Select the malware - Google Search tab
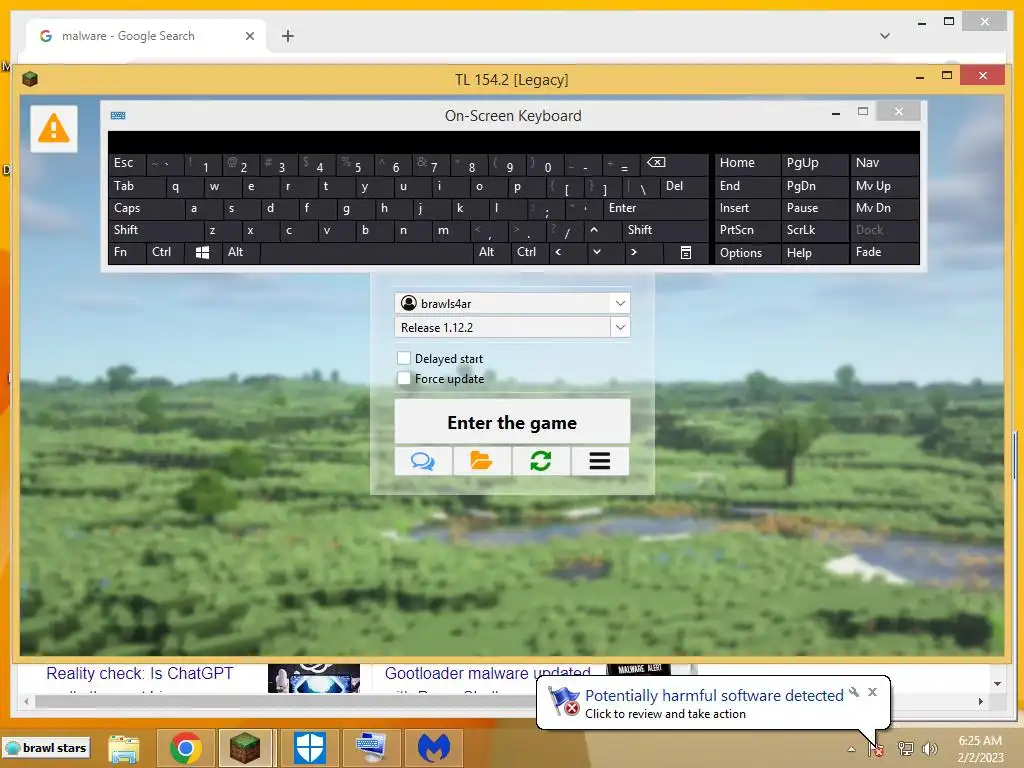Viewport: 1024px width, 768px height. tap(146, 36)
